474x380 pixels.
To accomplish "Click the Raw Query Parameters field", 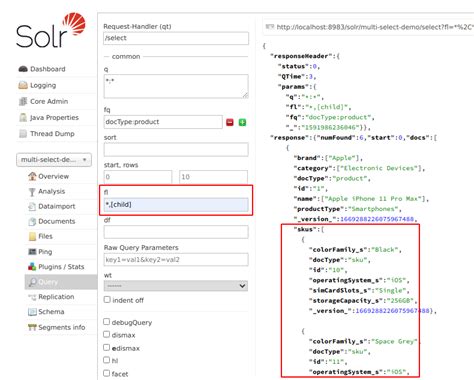I will click(176, 260).
